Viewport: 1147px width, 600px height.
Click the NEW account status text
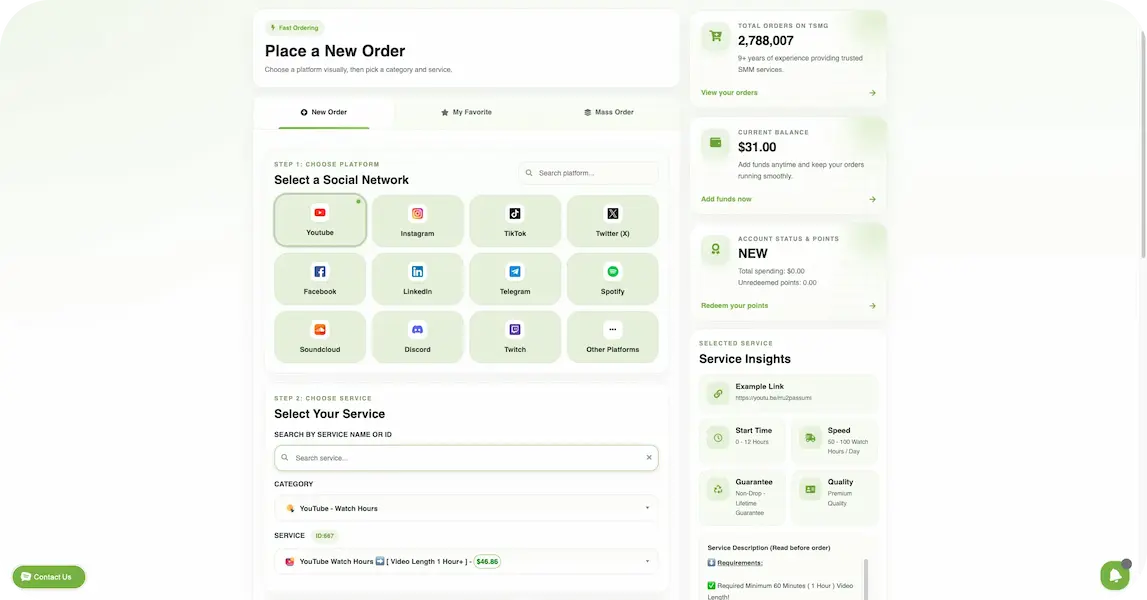point(753,254)
